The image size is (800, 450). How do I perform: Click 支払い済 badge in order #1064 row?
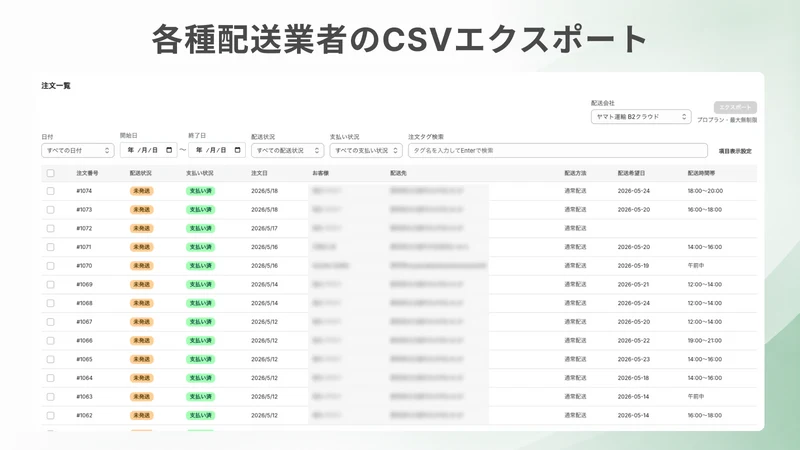click(201, 378)
